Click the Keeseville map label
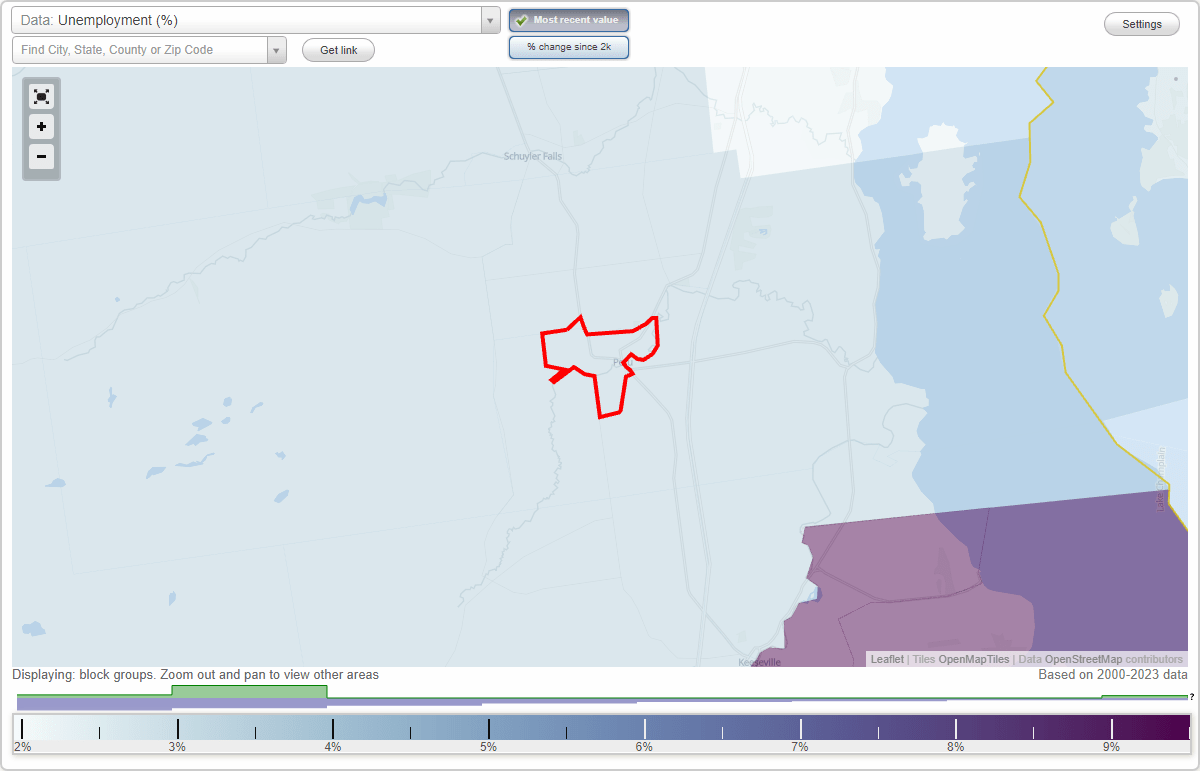 760,662
